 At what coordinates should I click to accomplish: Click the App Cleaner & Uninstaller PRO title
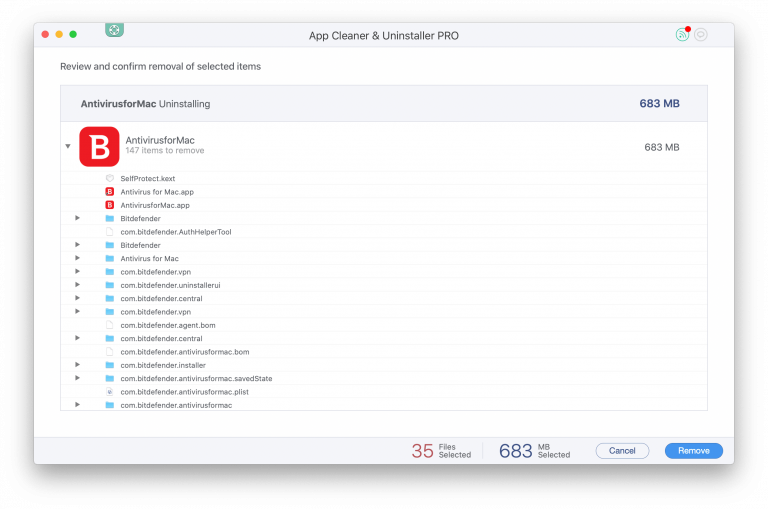(384, 36)
